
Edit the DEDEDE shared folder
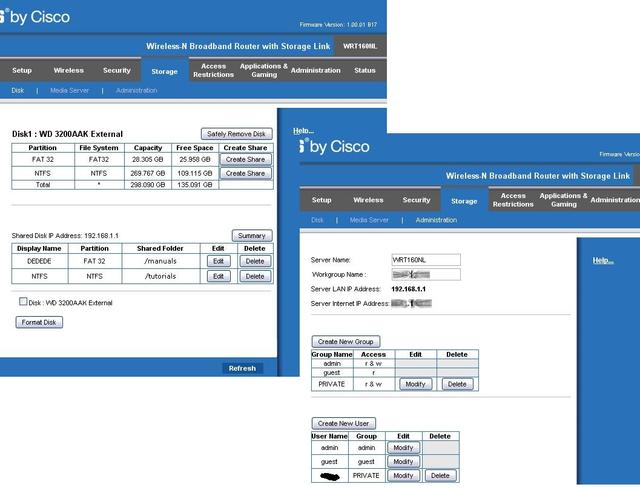(218, 261)
